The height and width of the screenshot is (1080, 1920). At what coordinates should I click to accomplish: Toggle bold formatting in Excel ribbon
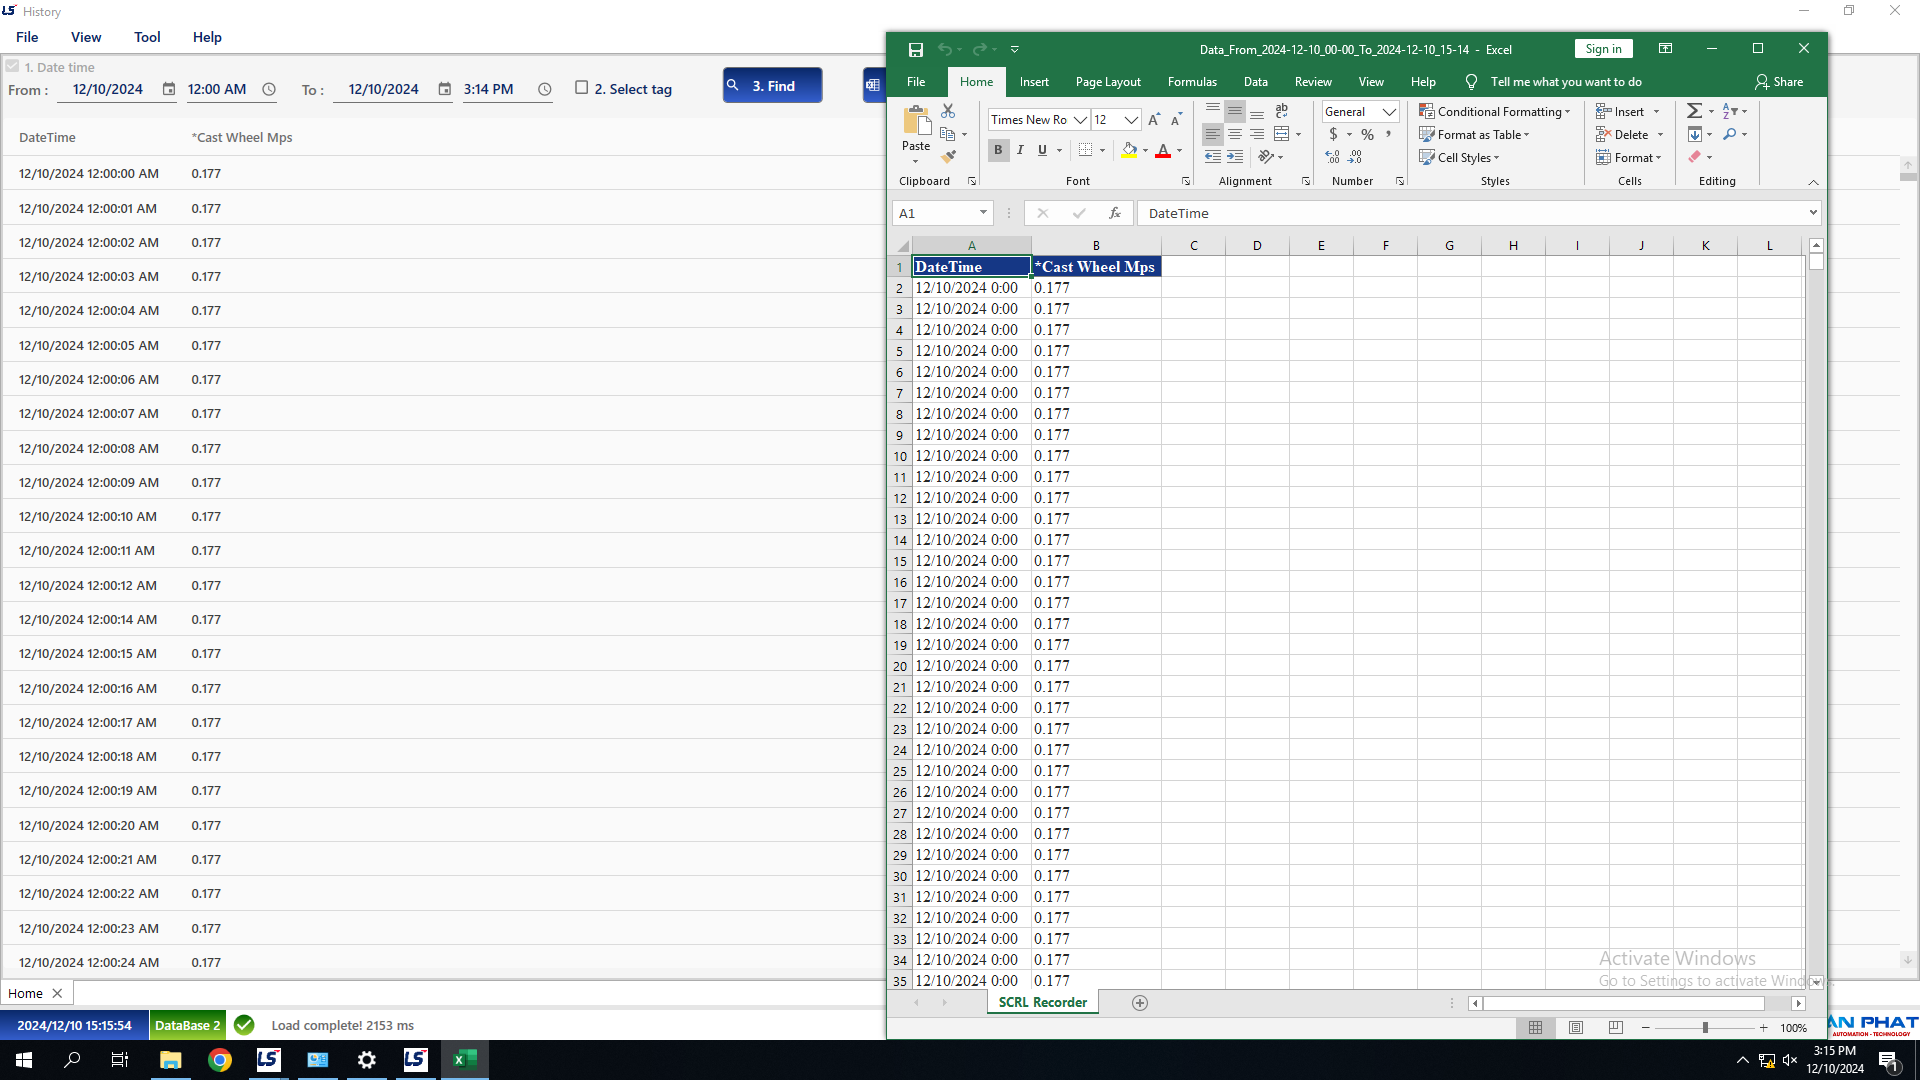(997, 150)
